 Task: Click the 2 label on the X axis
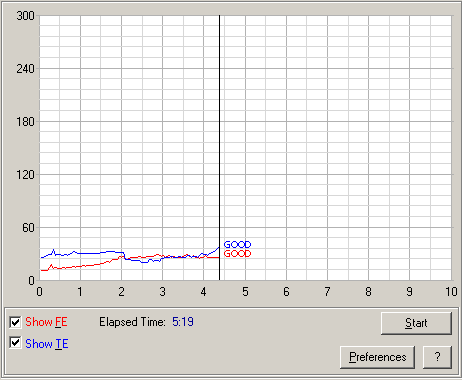click(x=121, y=292)
